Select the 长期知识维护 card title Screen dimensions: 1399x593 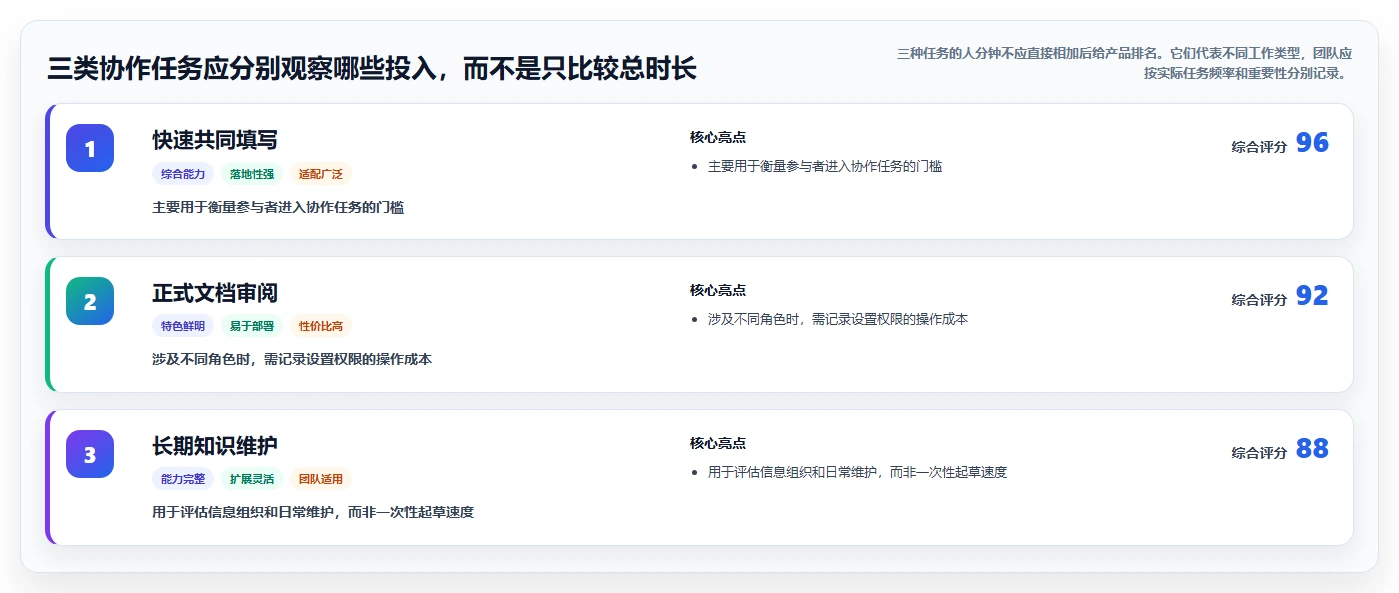pyautogui.click(x=215, y=446)
